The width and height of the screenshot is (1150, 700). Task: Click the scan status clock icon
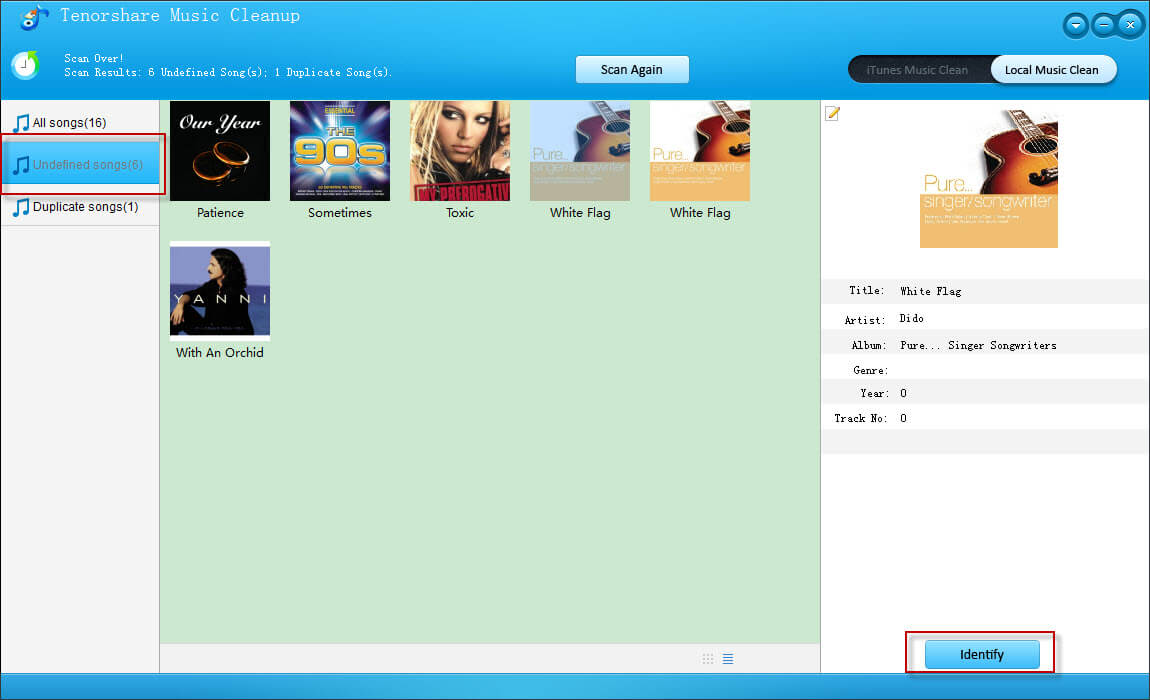point(25,65)
